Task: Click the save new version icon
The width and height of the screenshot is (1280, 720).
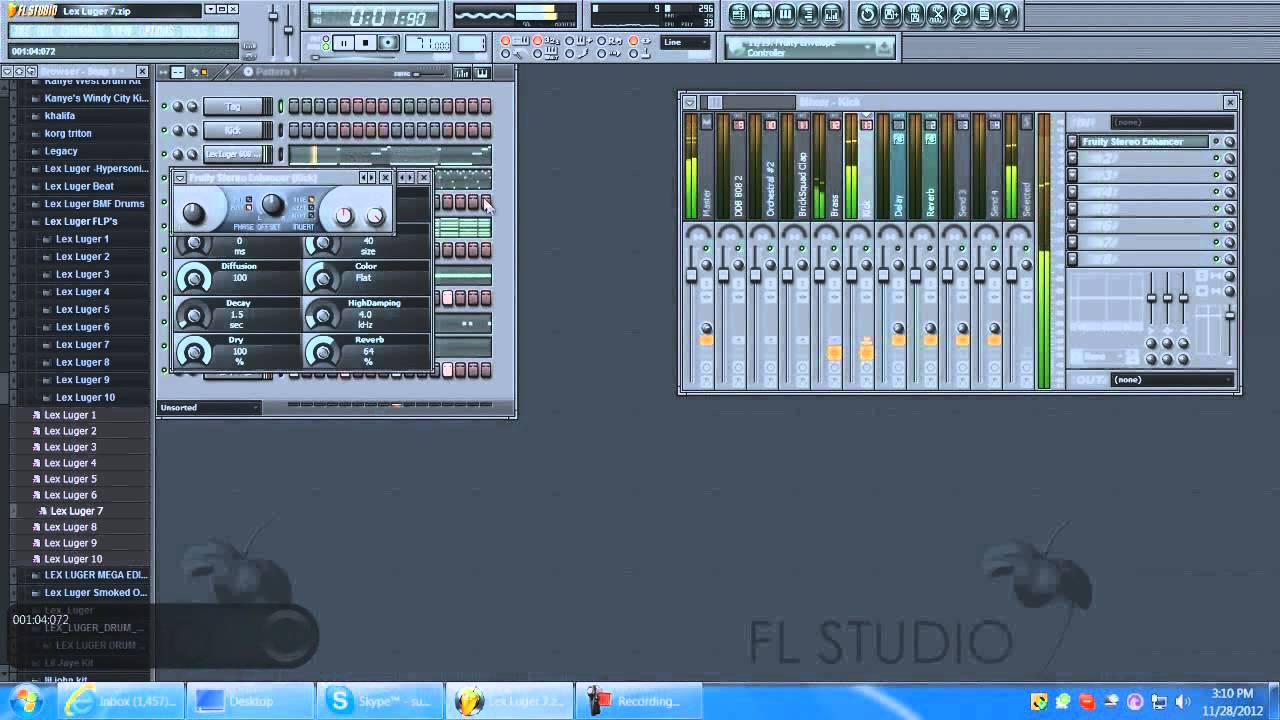Action: coord(890,14)
